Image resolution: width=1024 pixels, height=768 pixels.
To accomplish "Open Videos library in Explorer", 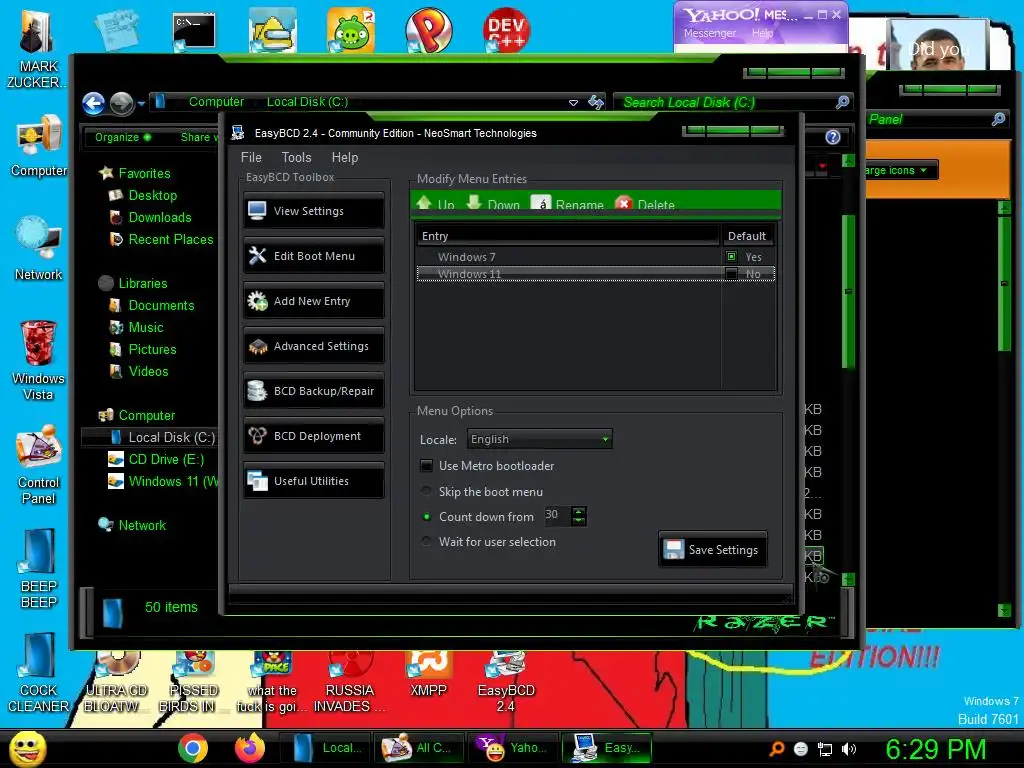I will click(148, 372).
